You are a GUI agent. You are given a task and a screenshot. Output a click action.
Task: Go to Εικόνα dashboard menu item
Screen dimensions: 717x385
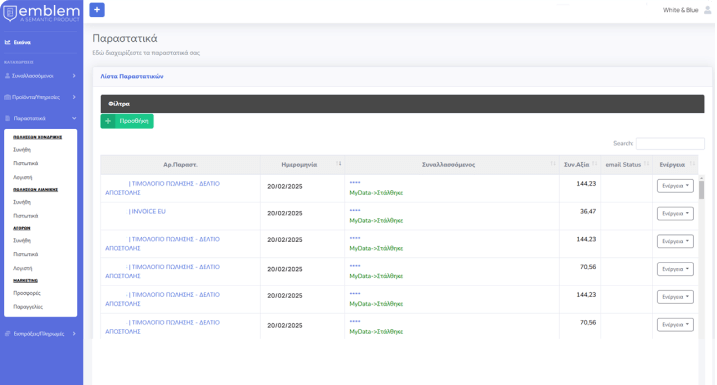[22, 42]
